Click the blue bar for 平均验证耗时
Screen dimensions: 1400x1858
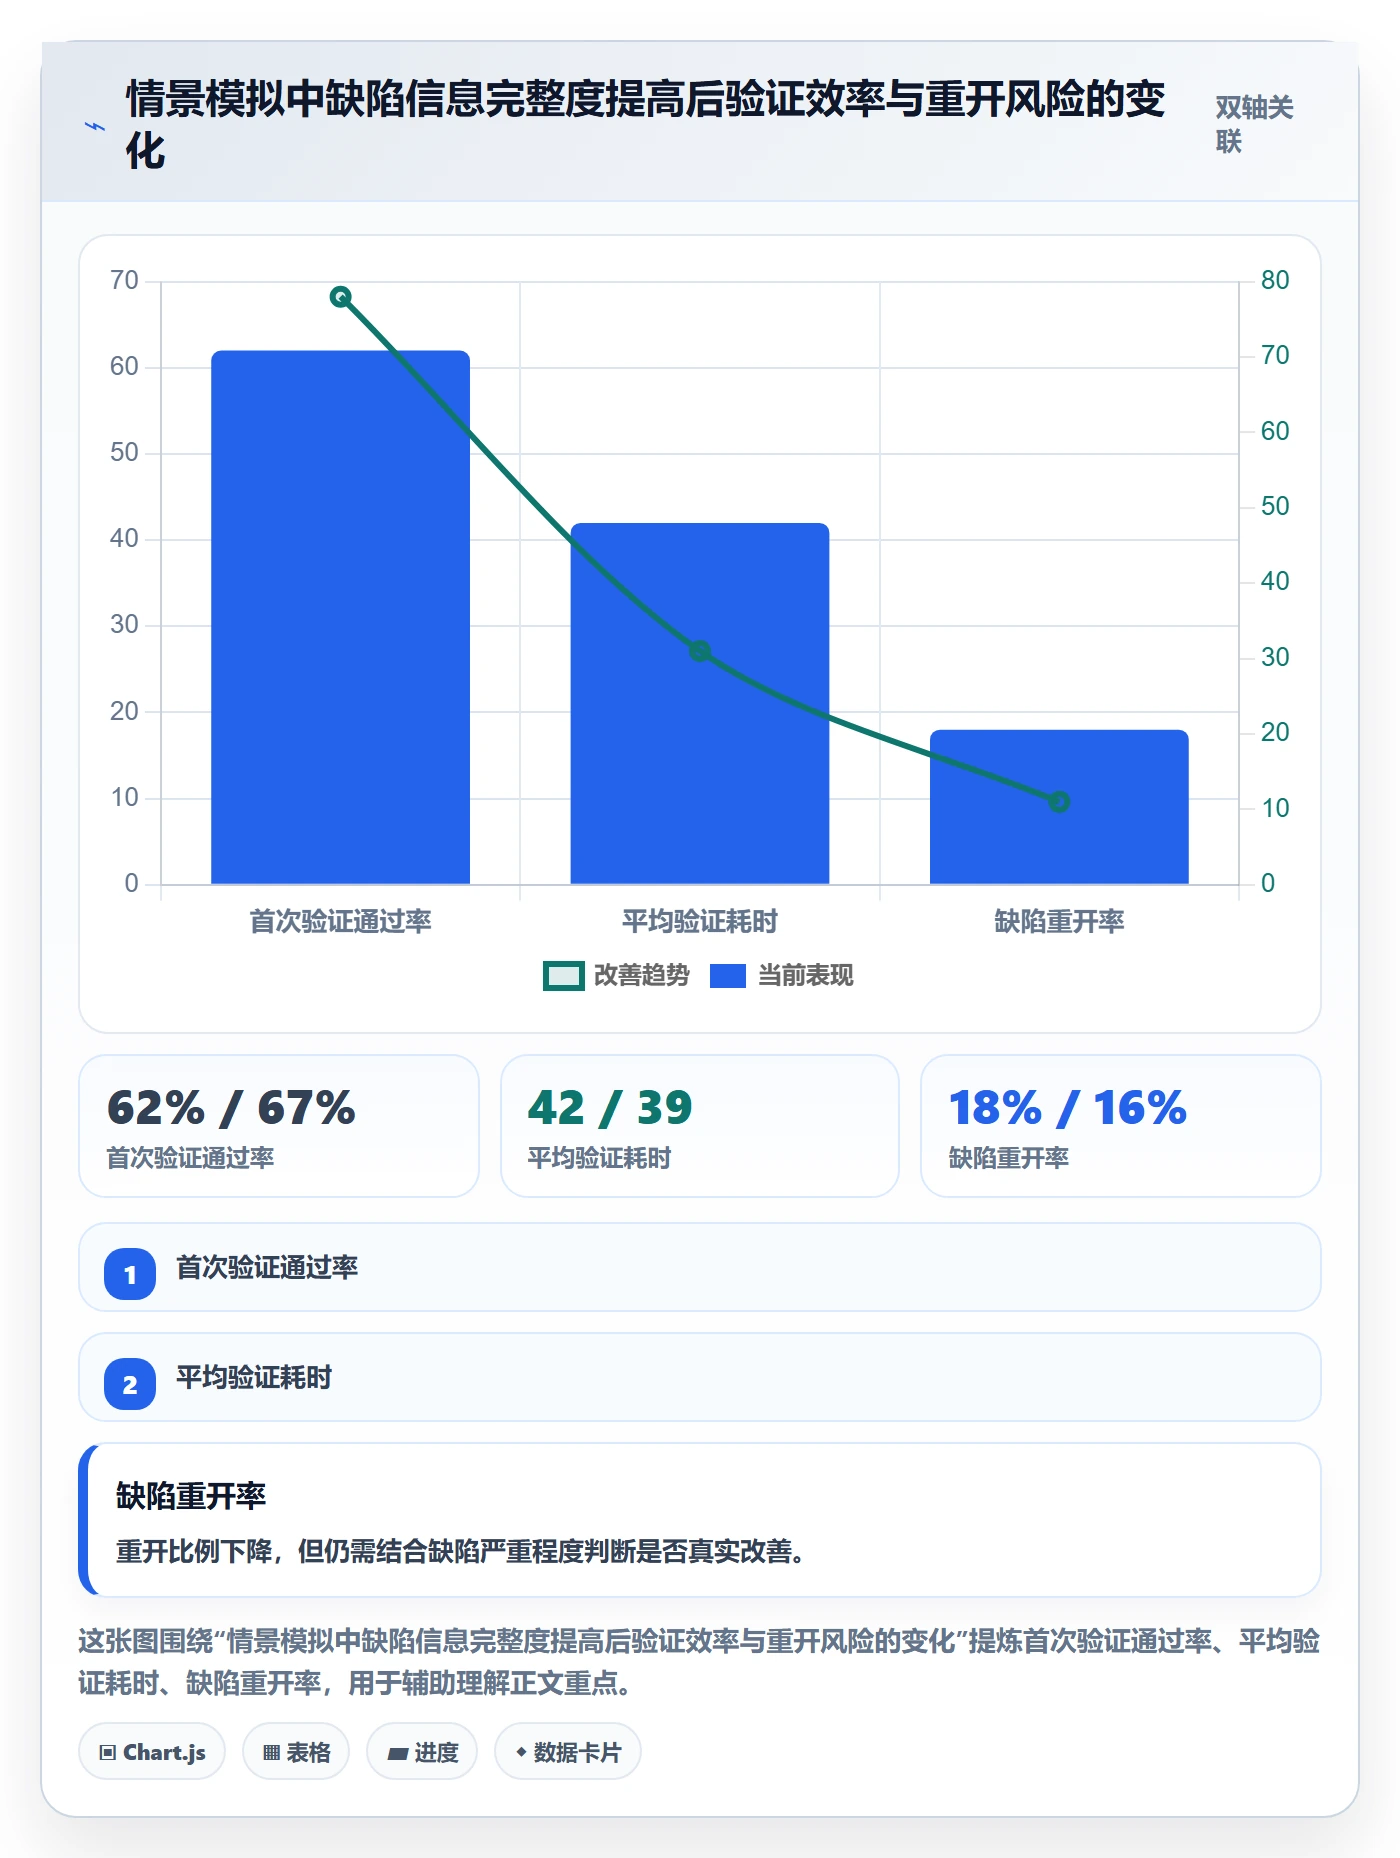[700, 703]
